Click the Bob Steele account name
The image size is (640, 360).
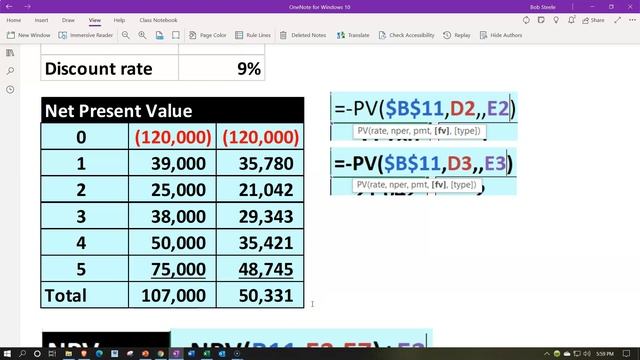pyautogui.click(x=542, y=7)
